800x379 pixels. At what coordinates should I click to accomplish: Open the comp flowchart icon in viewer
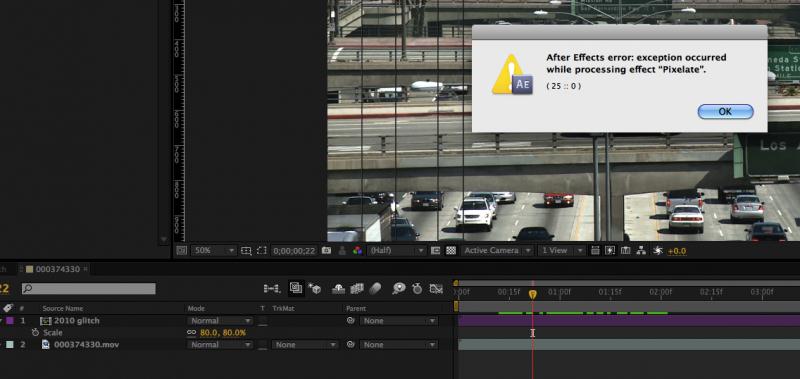tap(641, 250)
